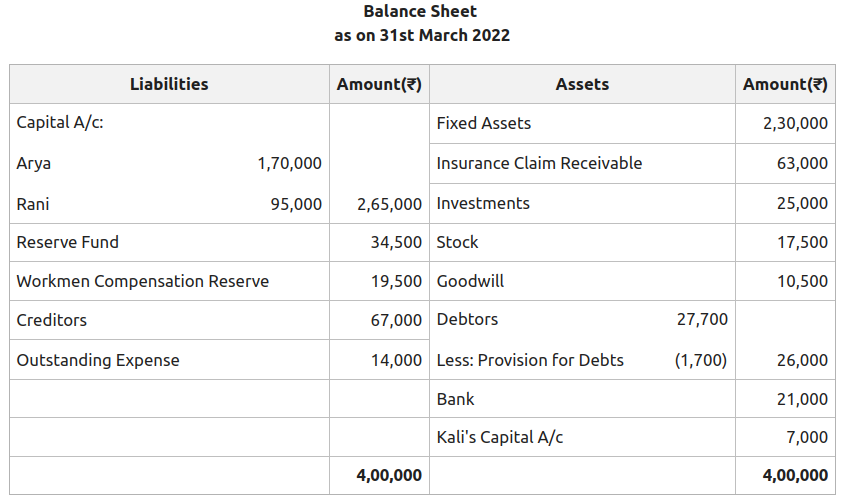The height and width of the screenshot is (502, 845).
Task: Select the Reserve Fund row label
Action: click(x=68, y=242)
